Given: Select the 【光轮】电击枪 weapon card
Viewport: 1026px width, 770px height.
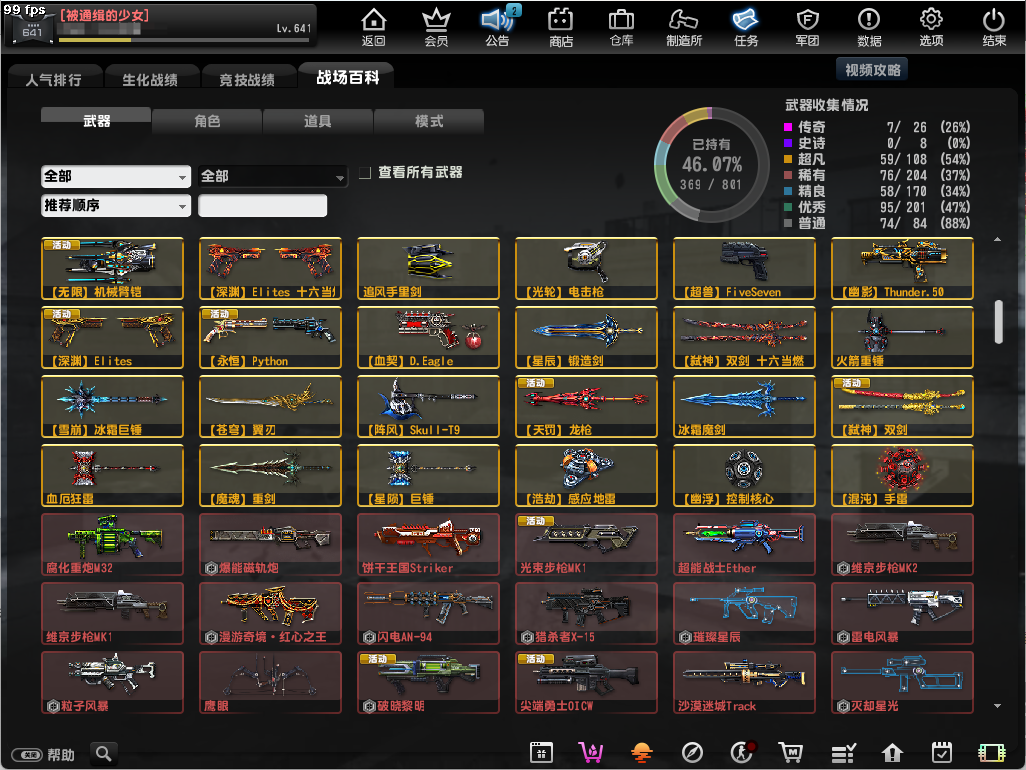Looking at the screenshot, I should click(x=586, y=268).
